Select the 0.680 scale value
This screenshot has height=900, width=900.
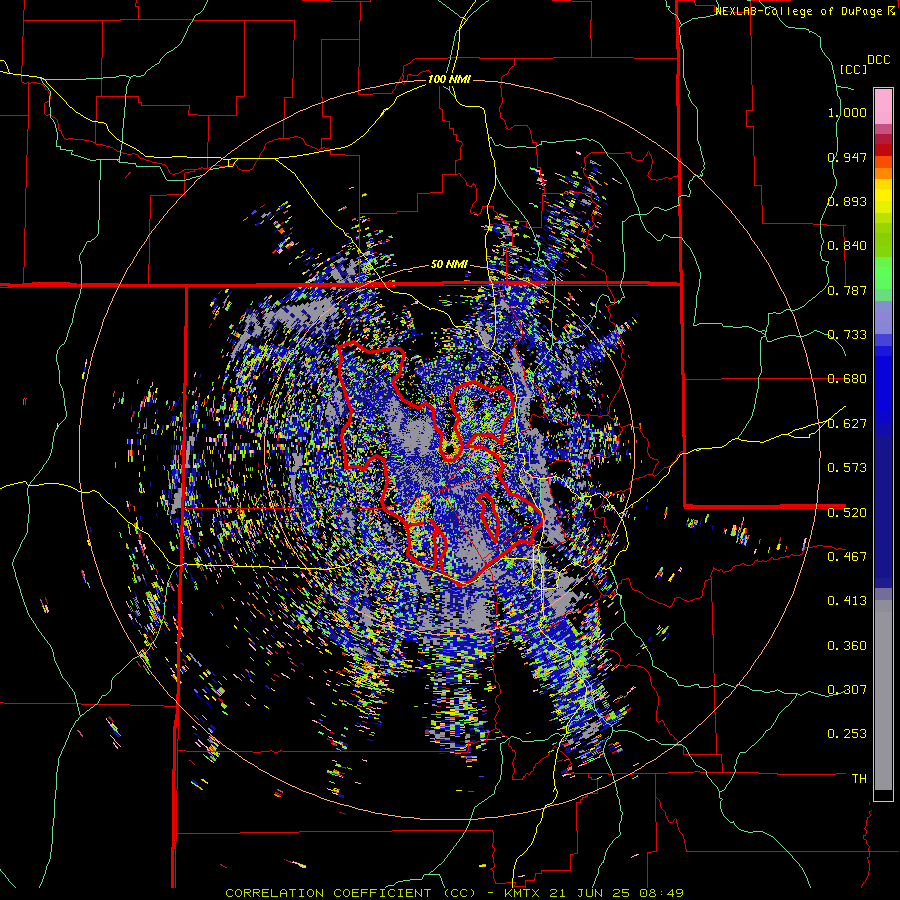click(847, 379)
